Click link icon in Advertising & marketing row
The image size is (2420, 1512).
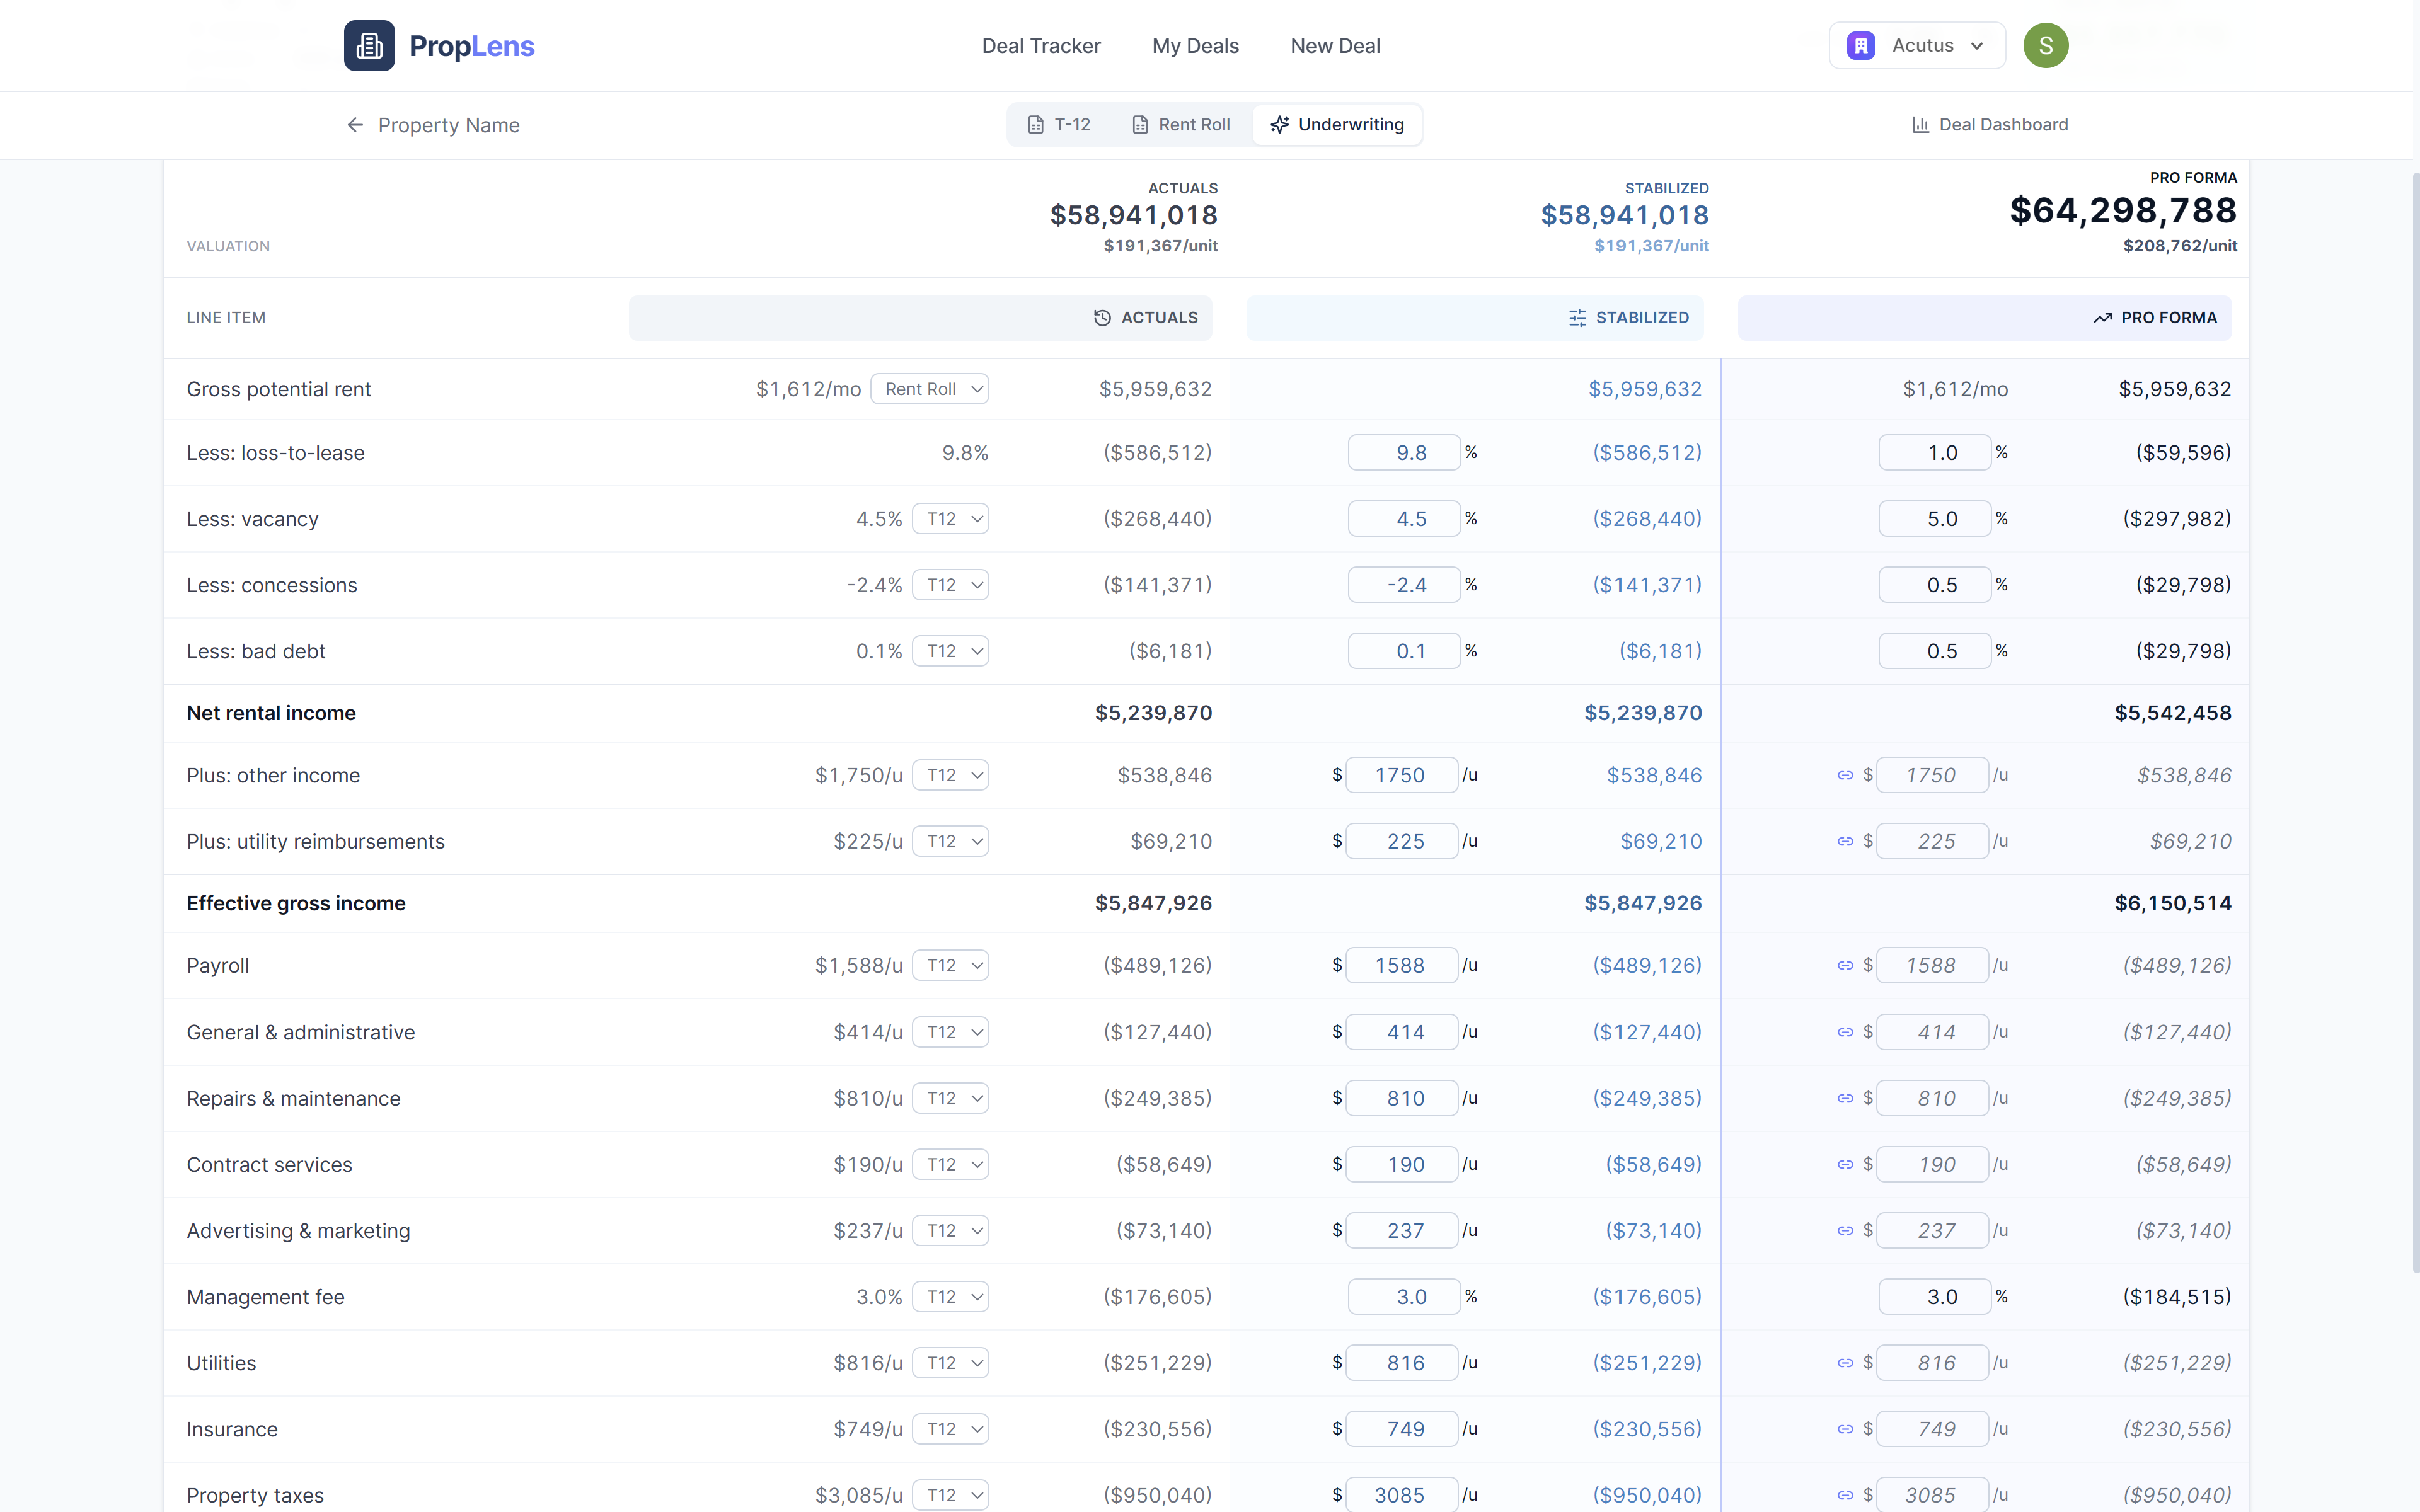pos(1845,1231)
